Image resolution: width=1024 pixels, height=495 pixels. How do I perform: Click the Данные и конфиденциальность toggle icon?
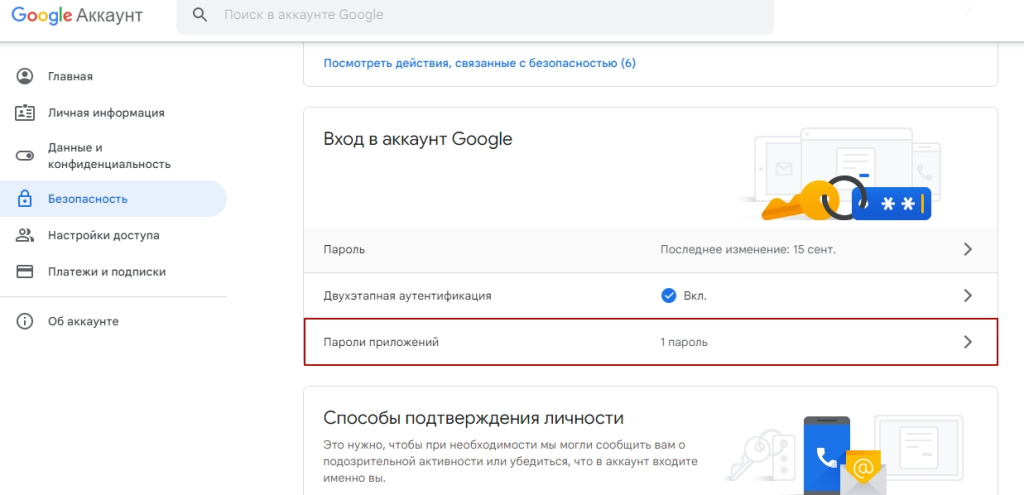coord(25,156)
